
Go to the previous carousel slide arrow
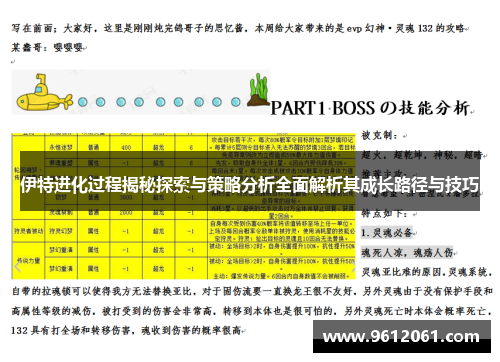click(x=18, y=267)
